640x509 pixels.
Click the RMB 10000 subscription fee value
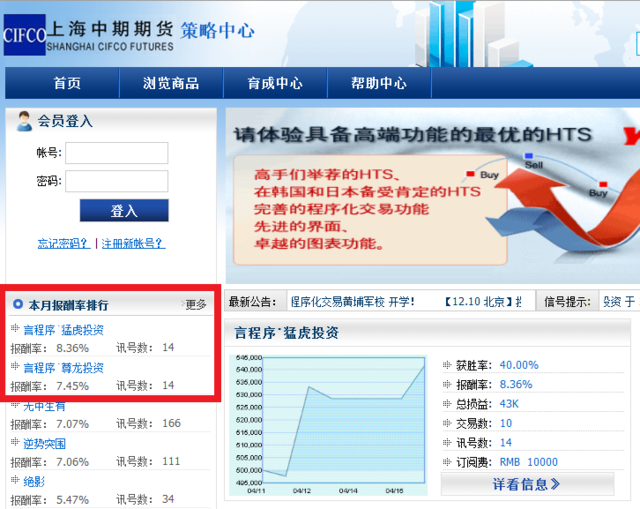529,462
